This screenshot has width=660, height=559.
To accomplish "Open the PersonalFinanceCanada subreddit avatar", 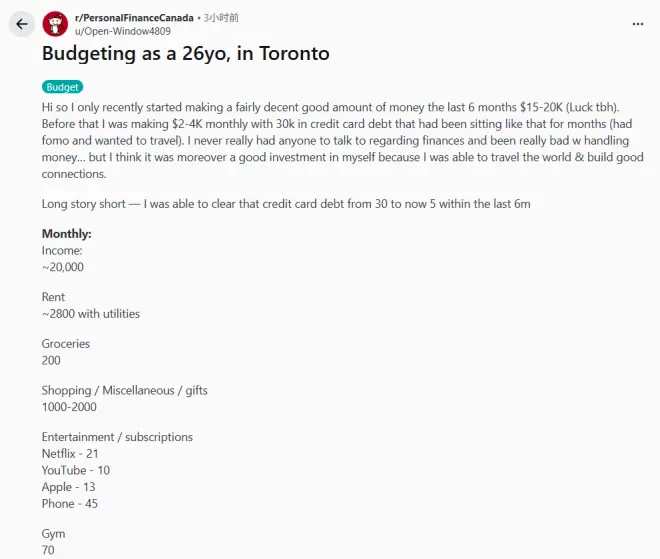I will click(55, 24).
